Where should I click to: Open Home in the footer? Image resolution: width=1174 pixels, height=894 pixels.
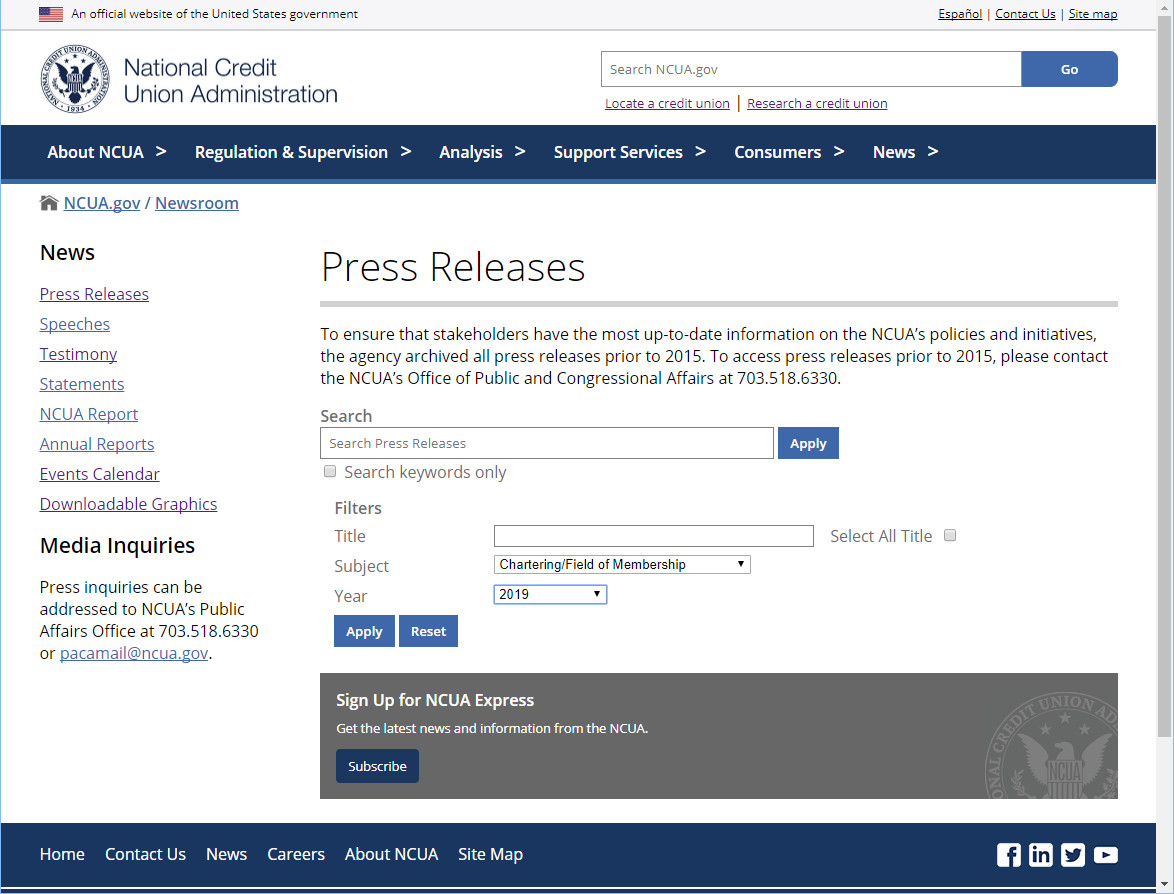(62, 854)
